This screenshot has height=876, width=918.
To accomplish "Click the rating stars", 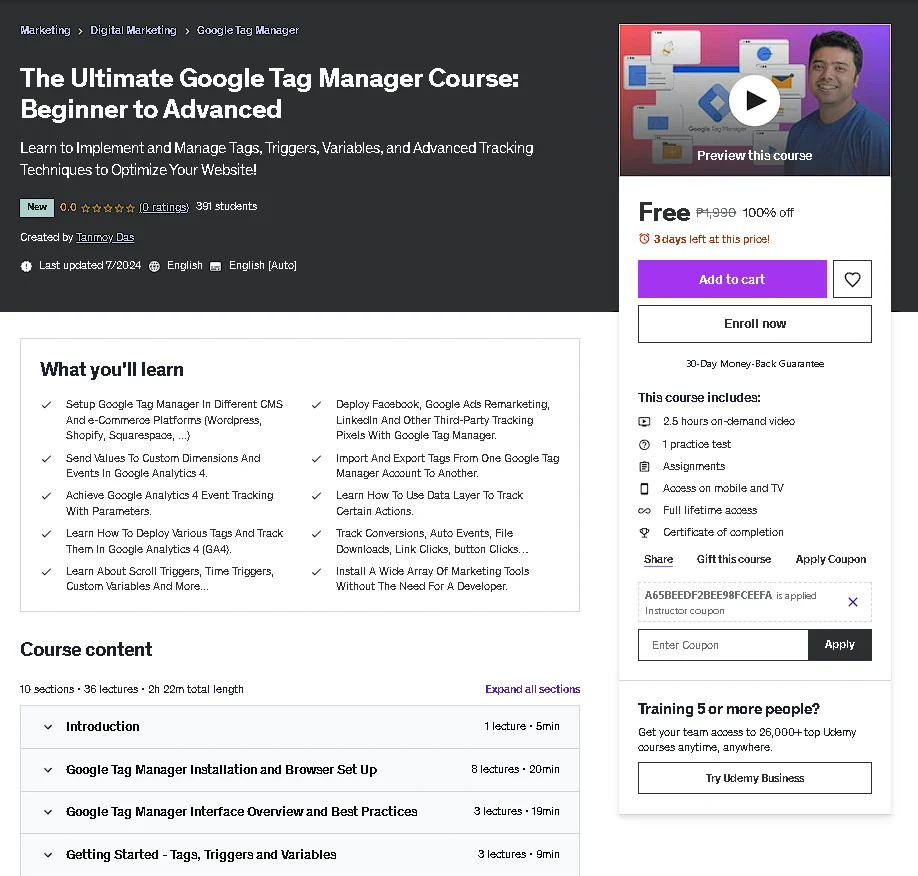I will click(x=108, y=208).
